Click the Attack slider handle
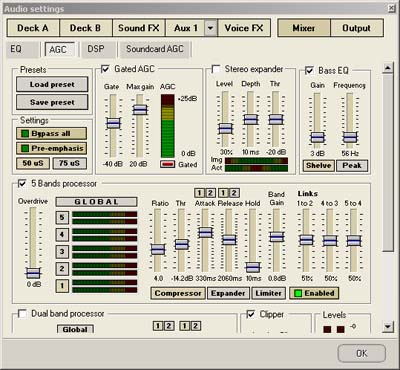 205,232
